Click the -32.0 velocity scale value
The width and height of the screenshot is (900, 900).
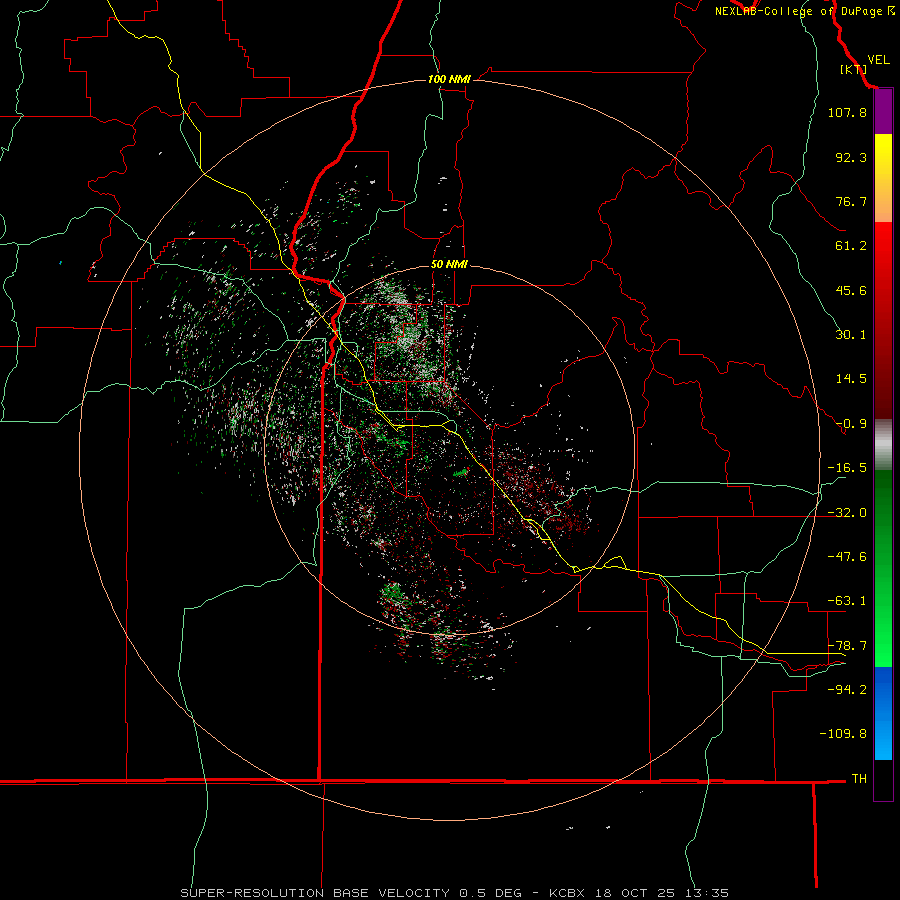coord(847,513)
